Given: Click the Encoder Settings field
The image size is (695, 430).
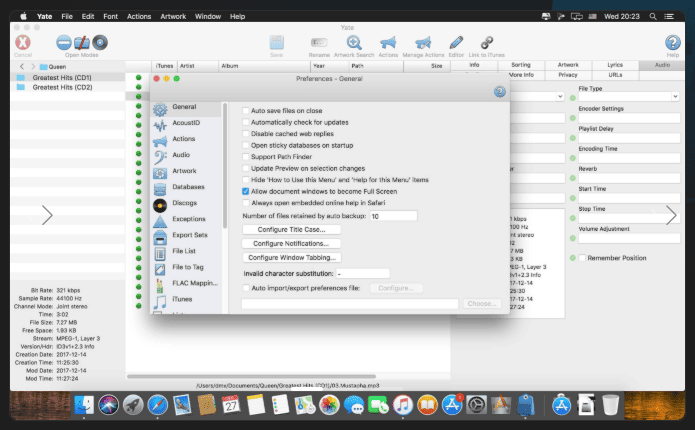Looking at the screenshot, I should [x=629, y=118].
